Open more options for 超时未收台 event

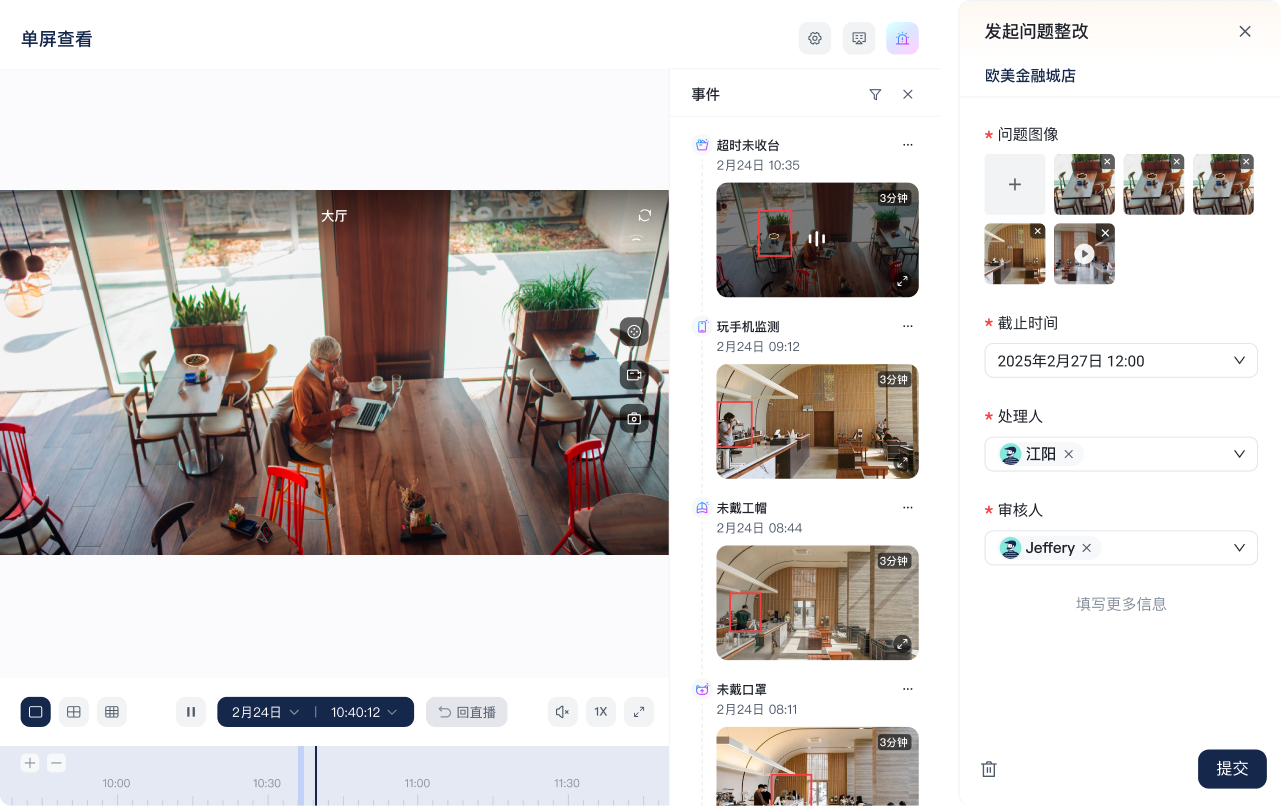point(907,145)
